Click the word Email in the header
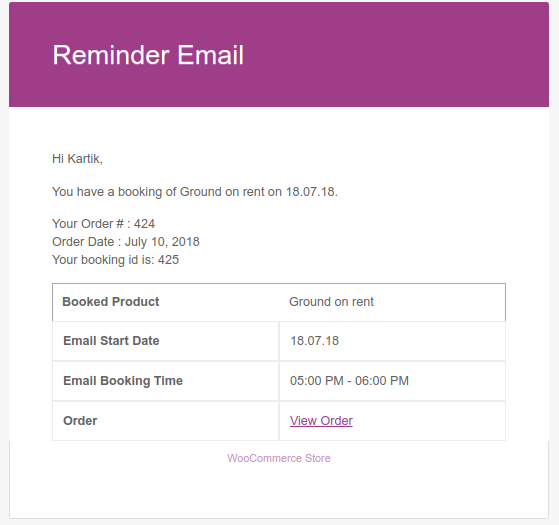Image resolution: width=559 pixels, height=525 pixels. coord(211,55)
